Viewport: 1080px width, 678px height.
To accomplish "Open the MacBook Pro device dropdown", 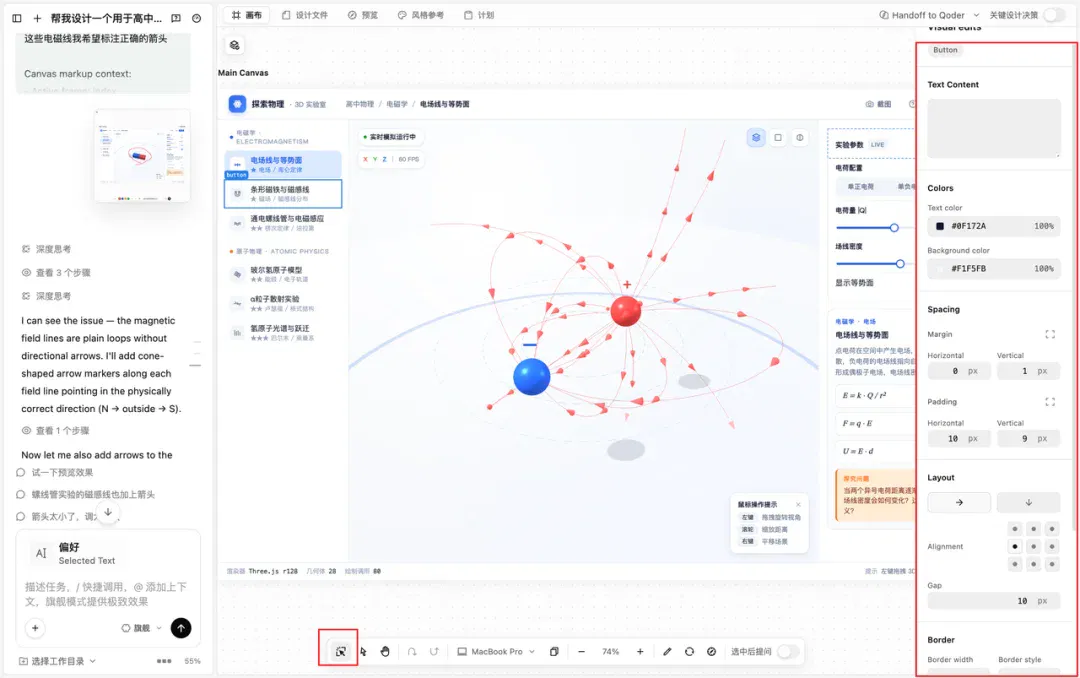I will point(497,651).
